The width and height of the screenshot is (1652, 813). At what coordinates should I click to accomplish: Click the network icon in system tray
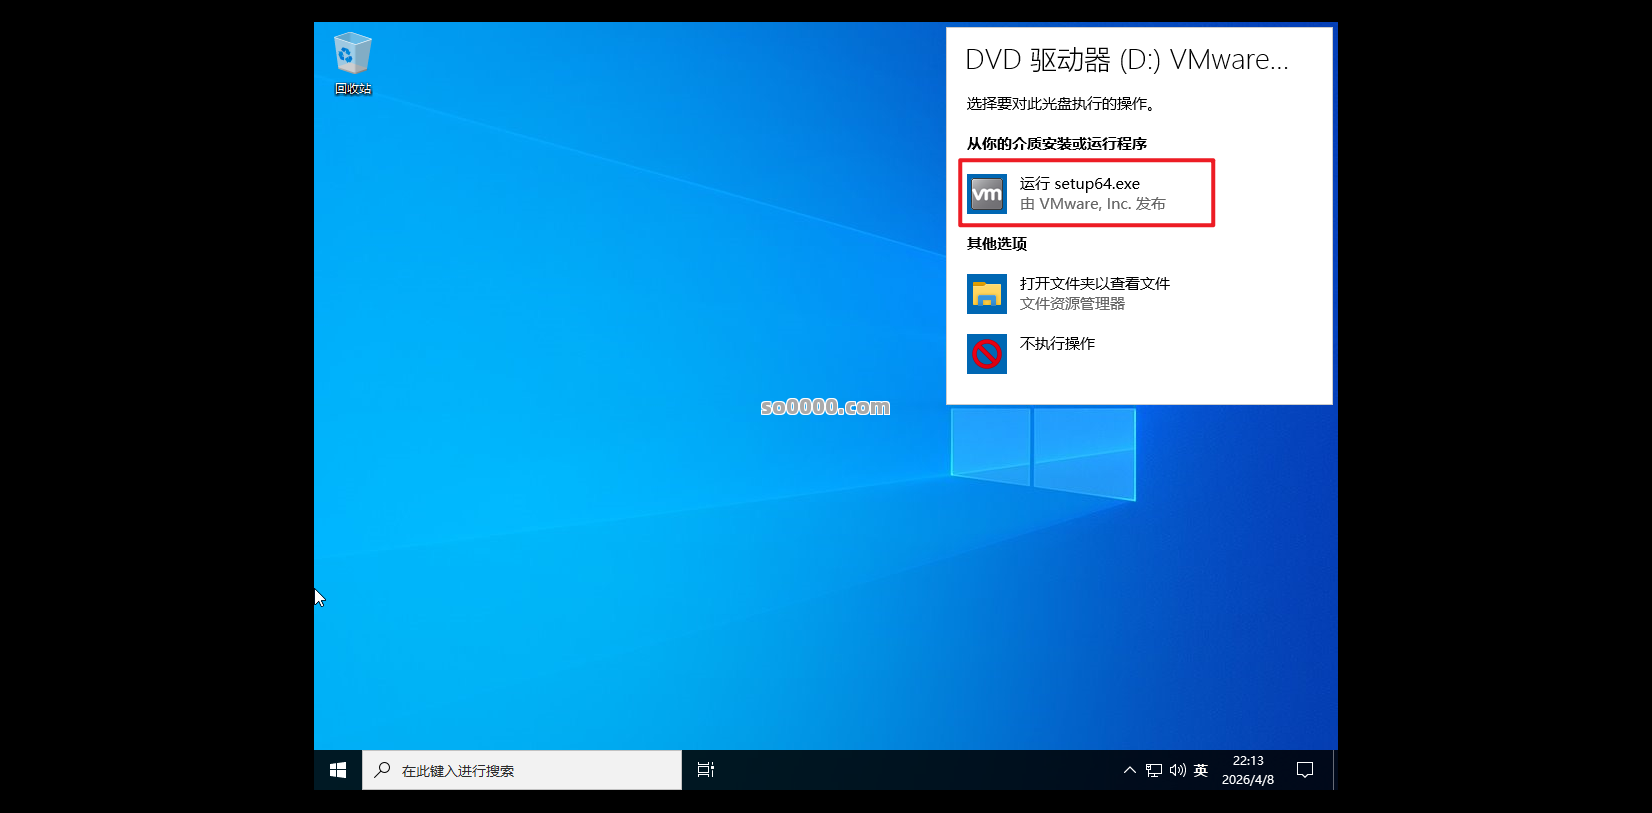[x=1154, y=770]
